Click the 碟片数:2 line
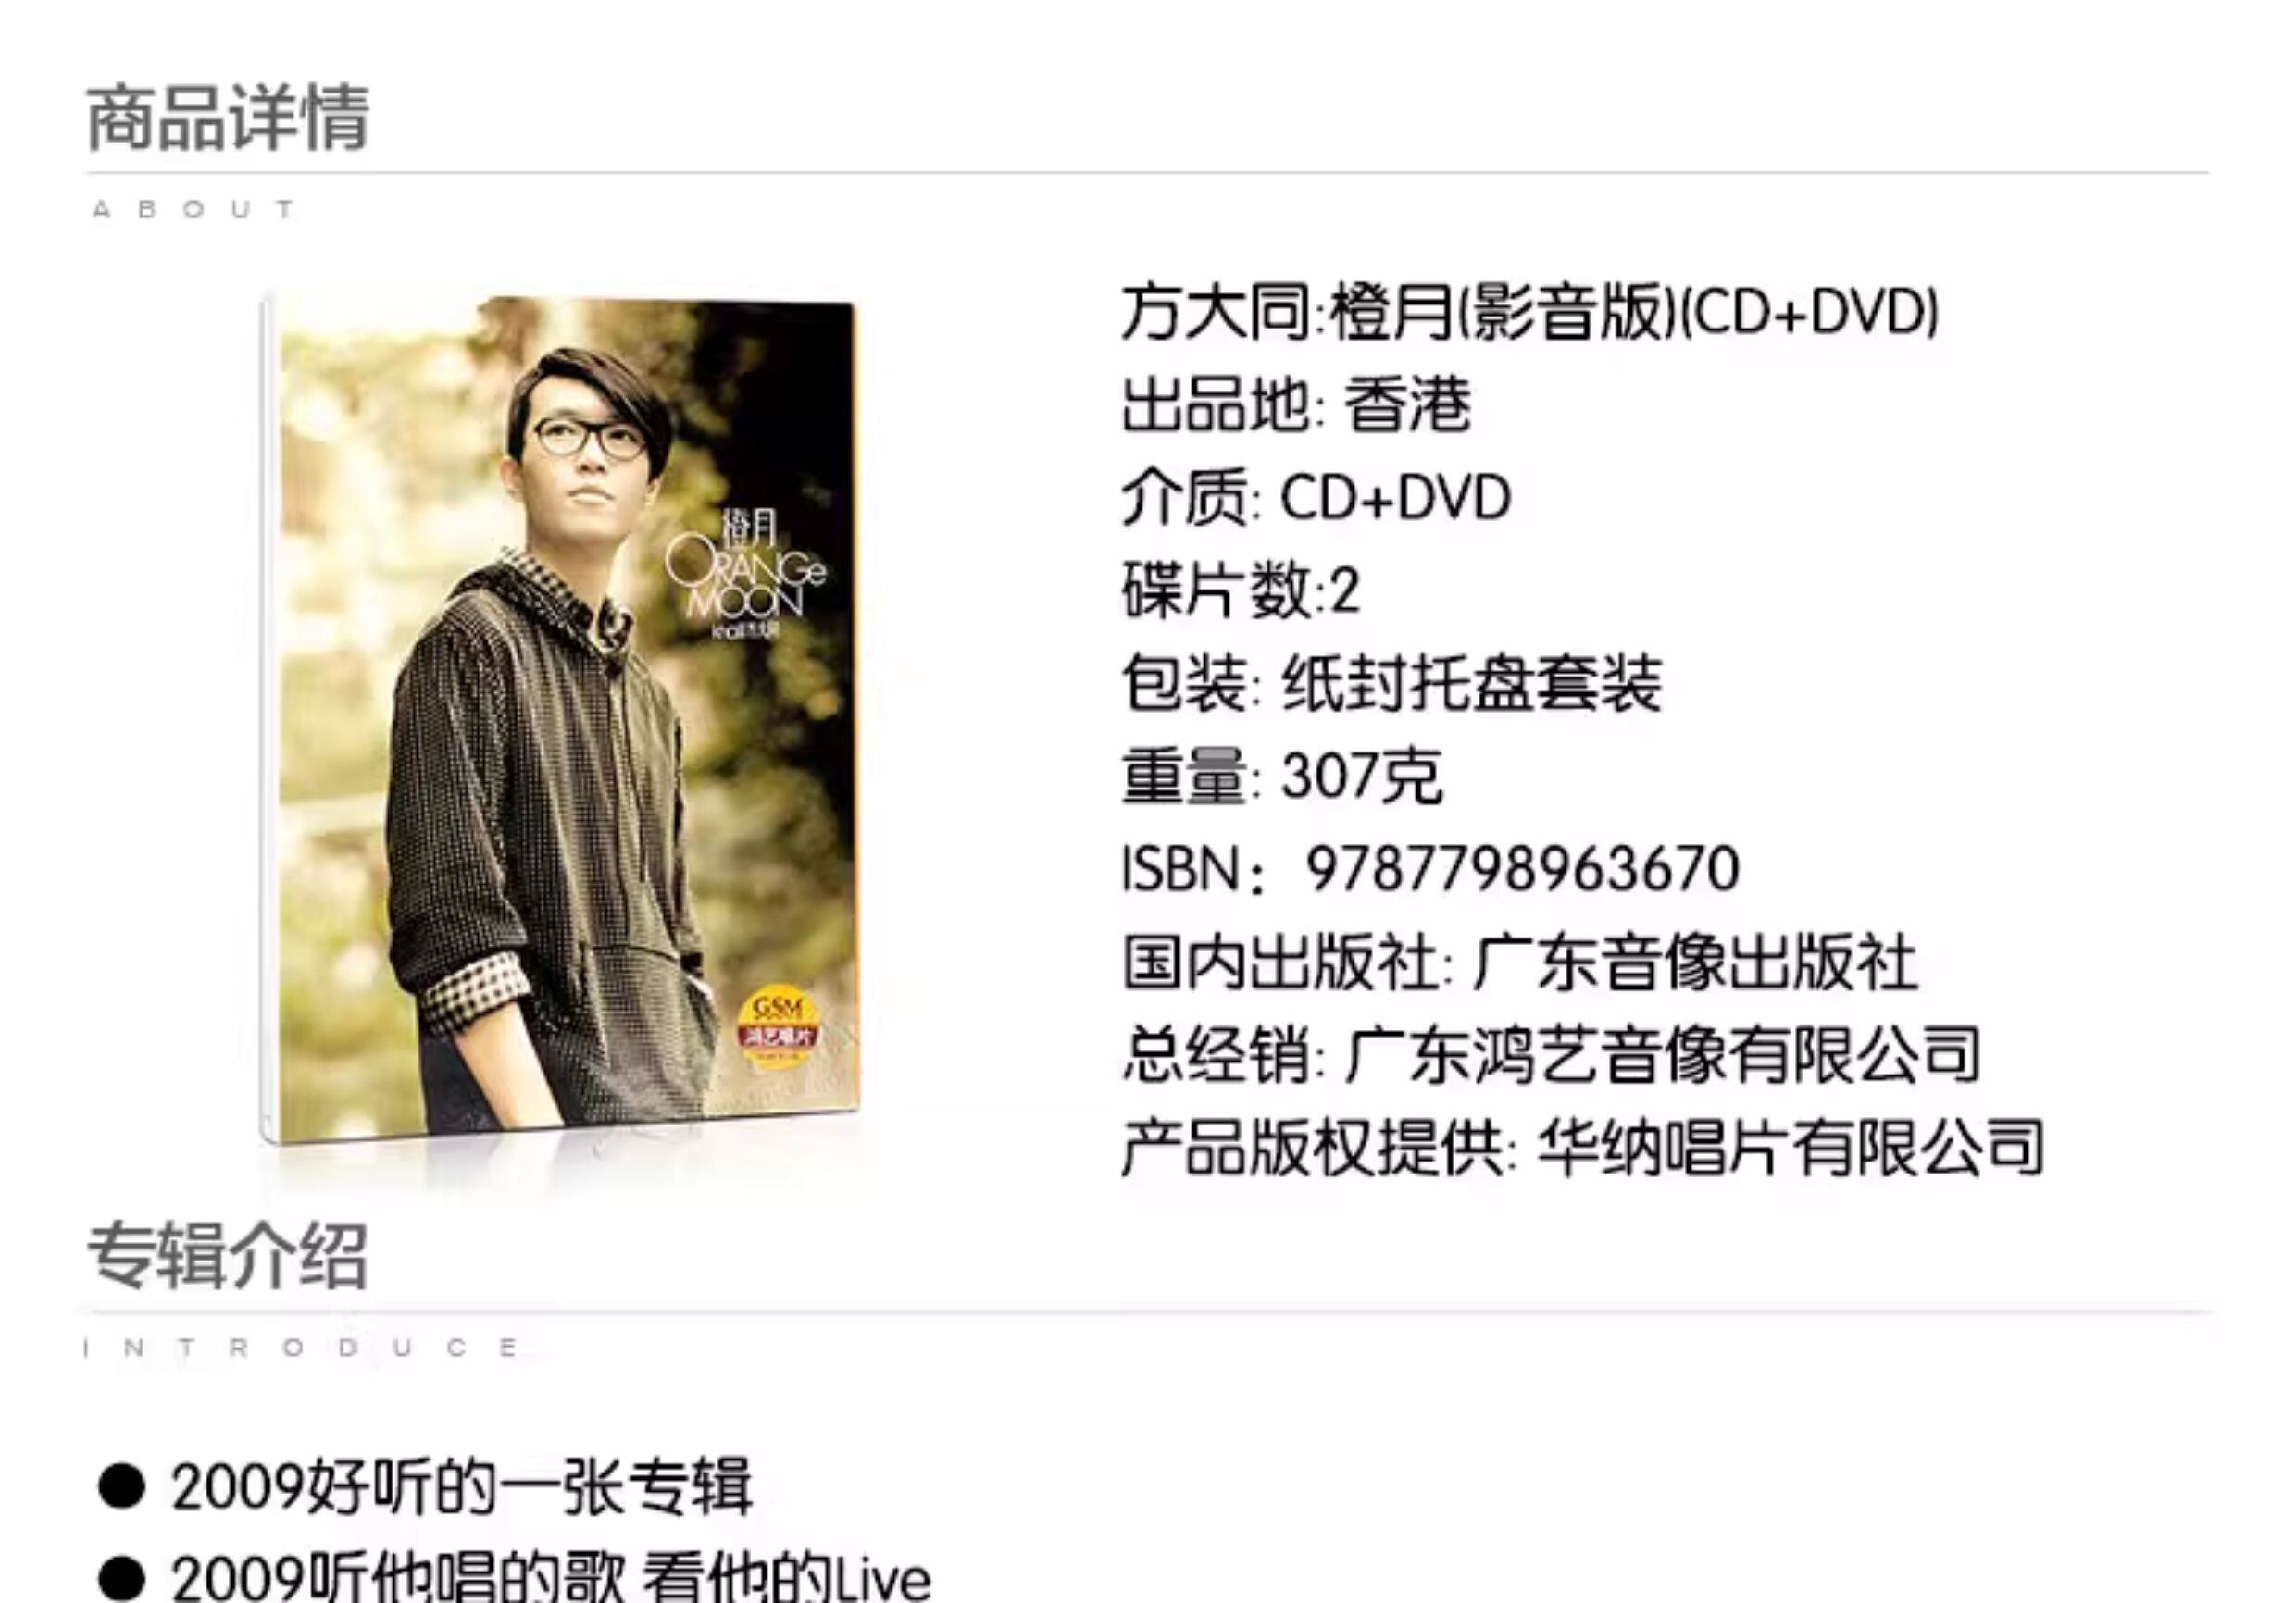This screenshot has width=2296, height=1603. [x=1240, y=590]
